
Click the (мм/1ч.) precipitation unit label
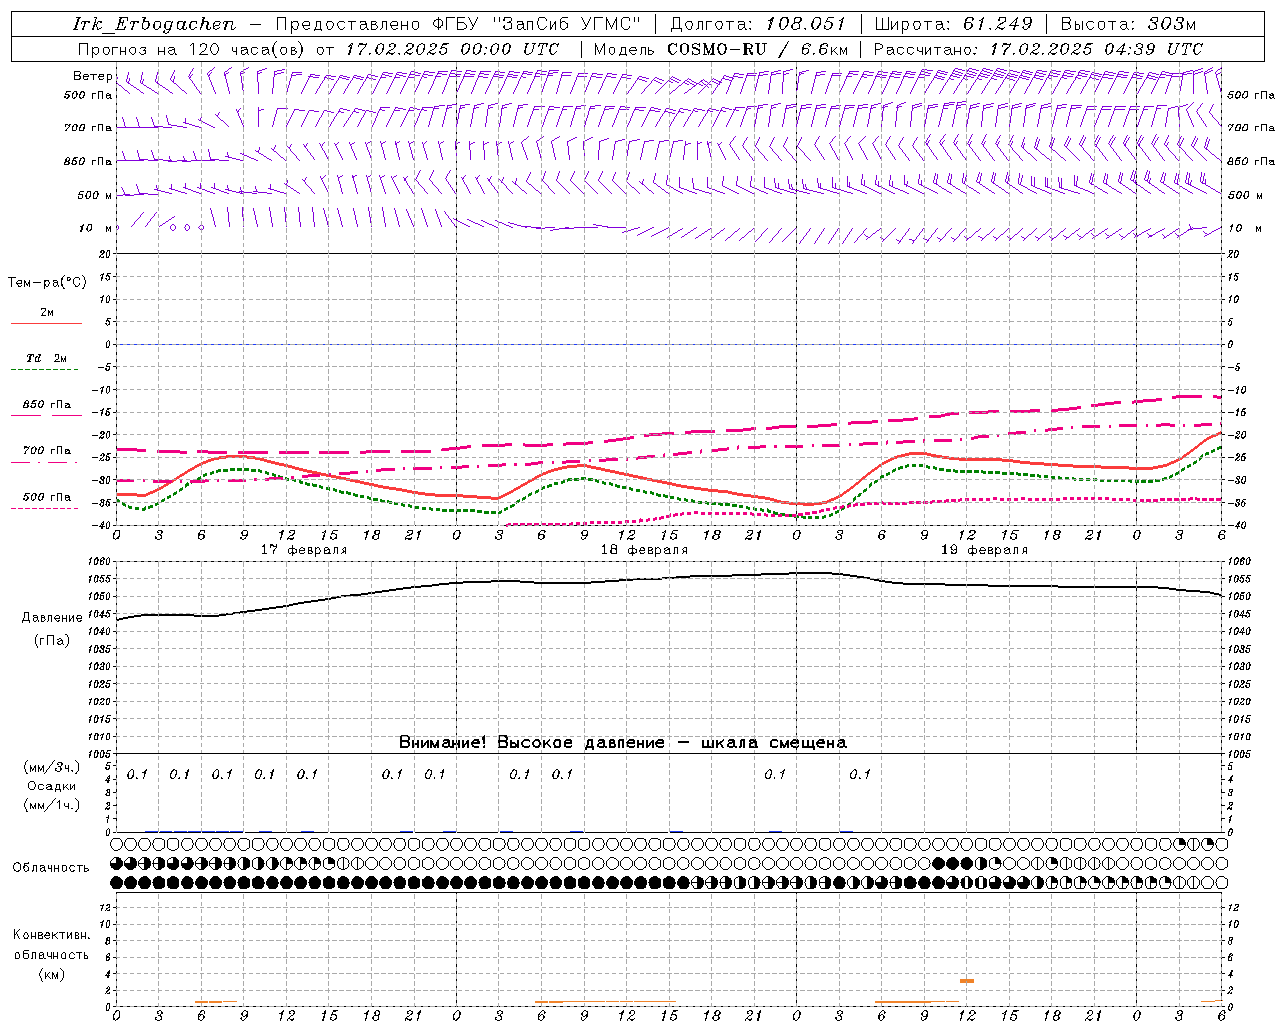pos(52,805)
